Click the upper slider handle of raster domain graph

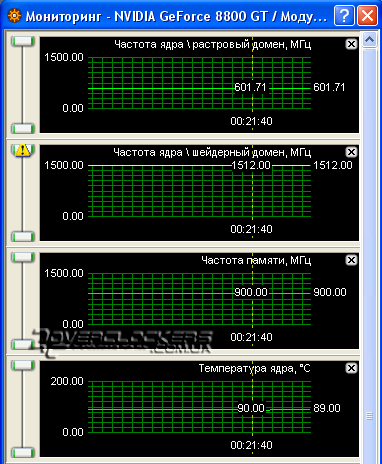[x=23, y=41]
